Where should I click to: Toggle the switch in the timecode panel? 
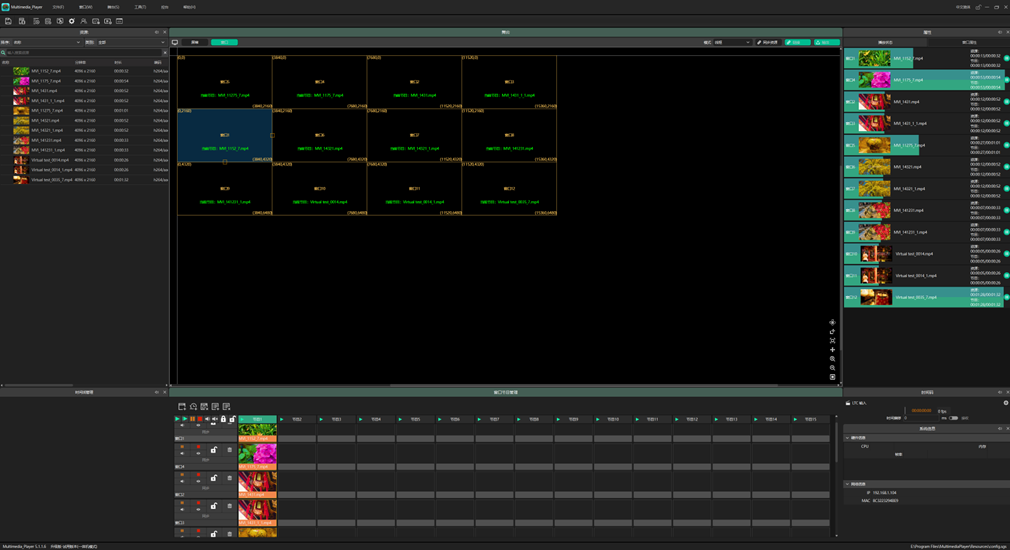tap(953, 418)
